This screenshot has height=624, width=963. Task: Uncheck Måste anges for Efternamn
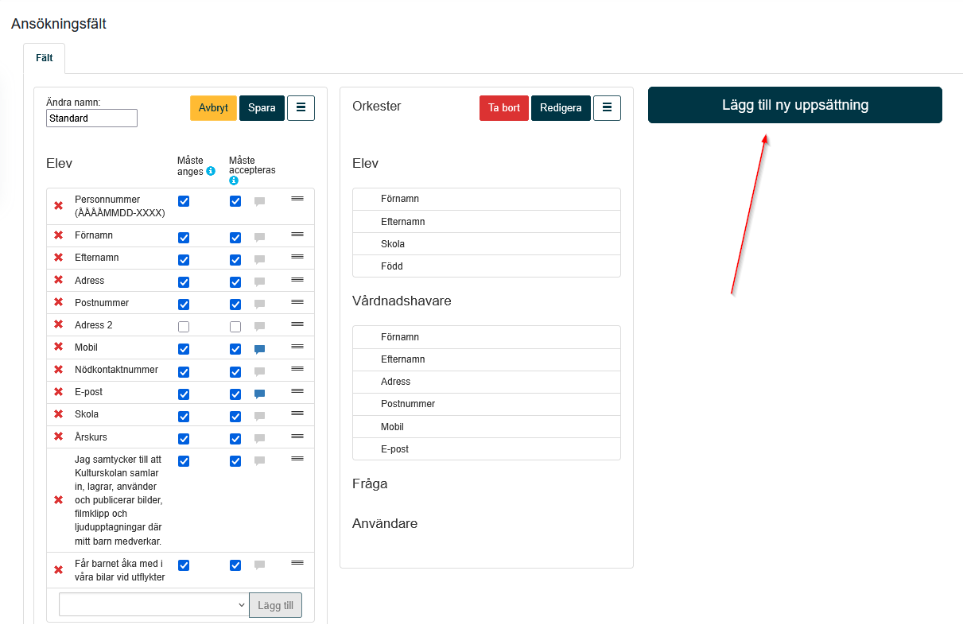[x=184, y=260]
